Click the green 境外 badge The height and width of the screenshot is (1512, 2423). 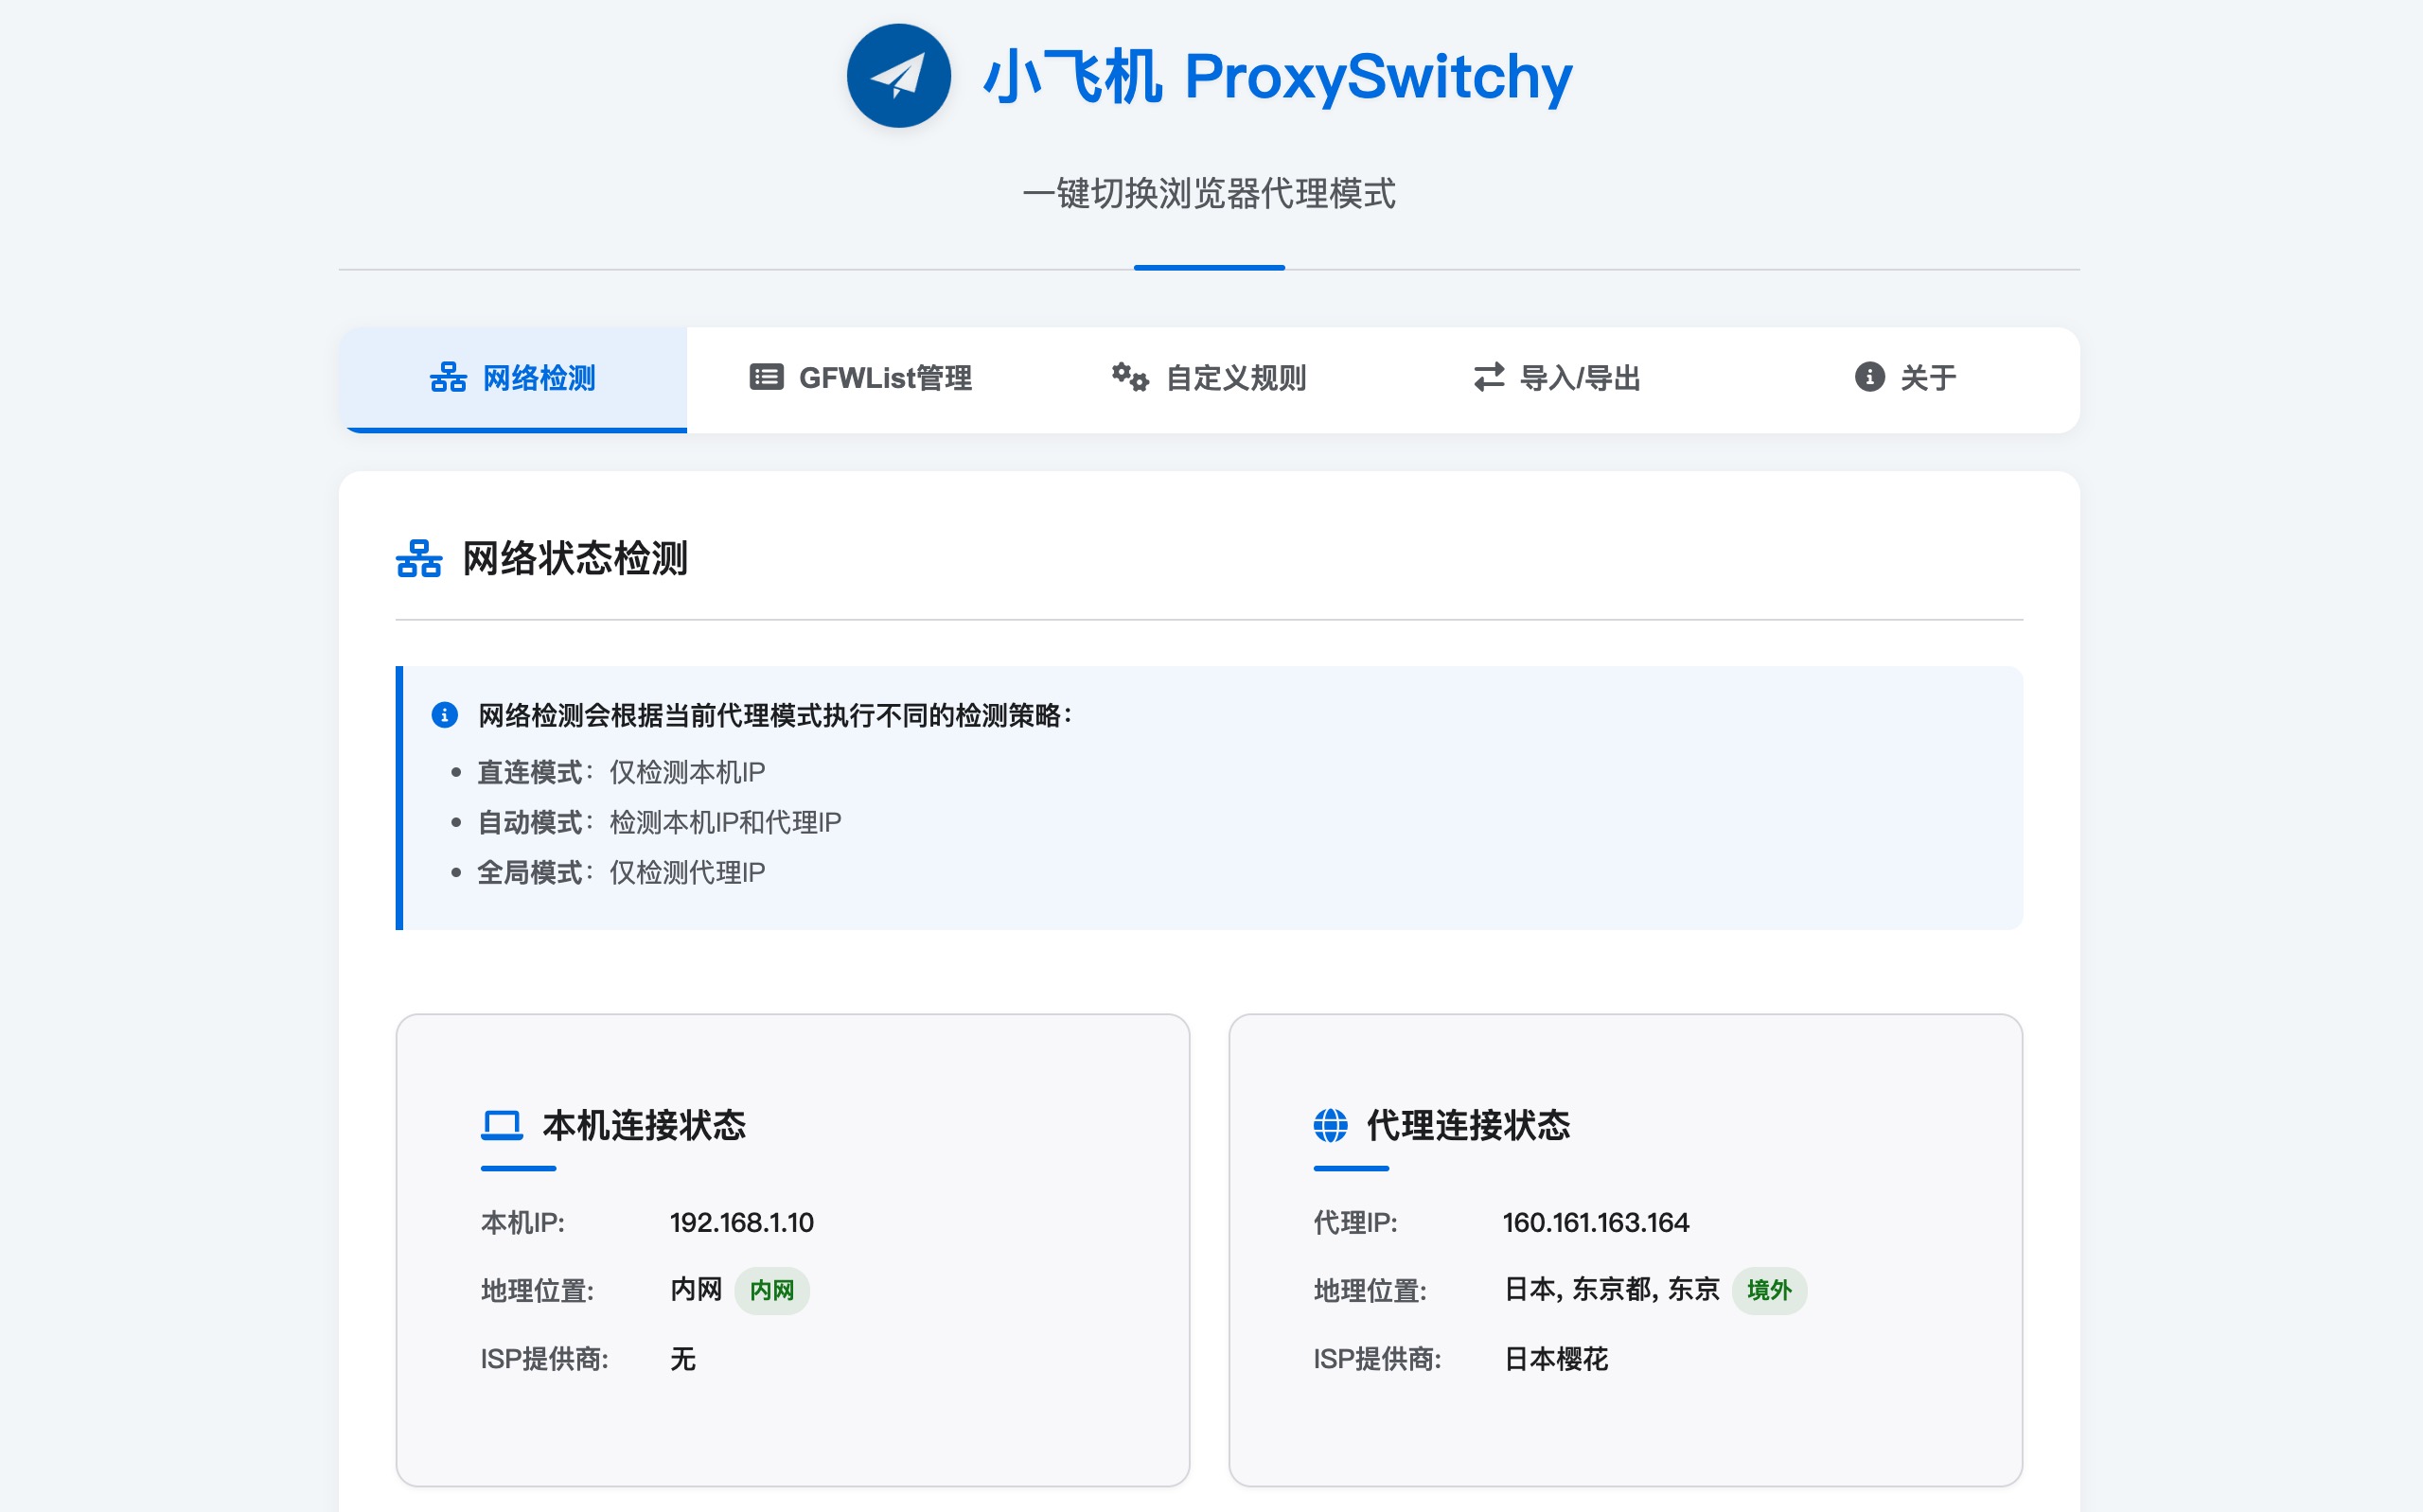click(1769, 1291)
